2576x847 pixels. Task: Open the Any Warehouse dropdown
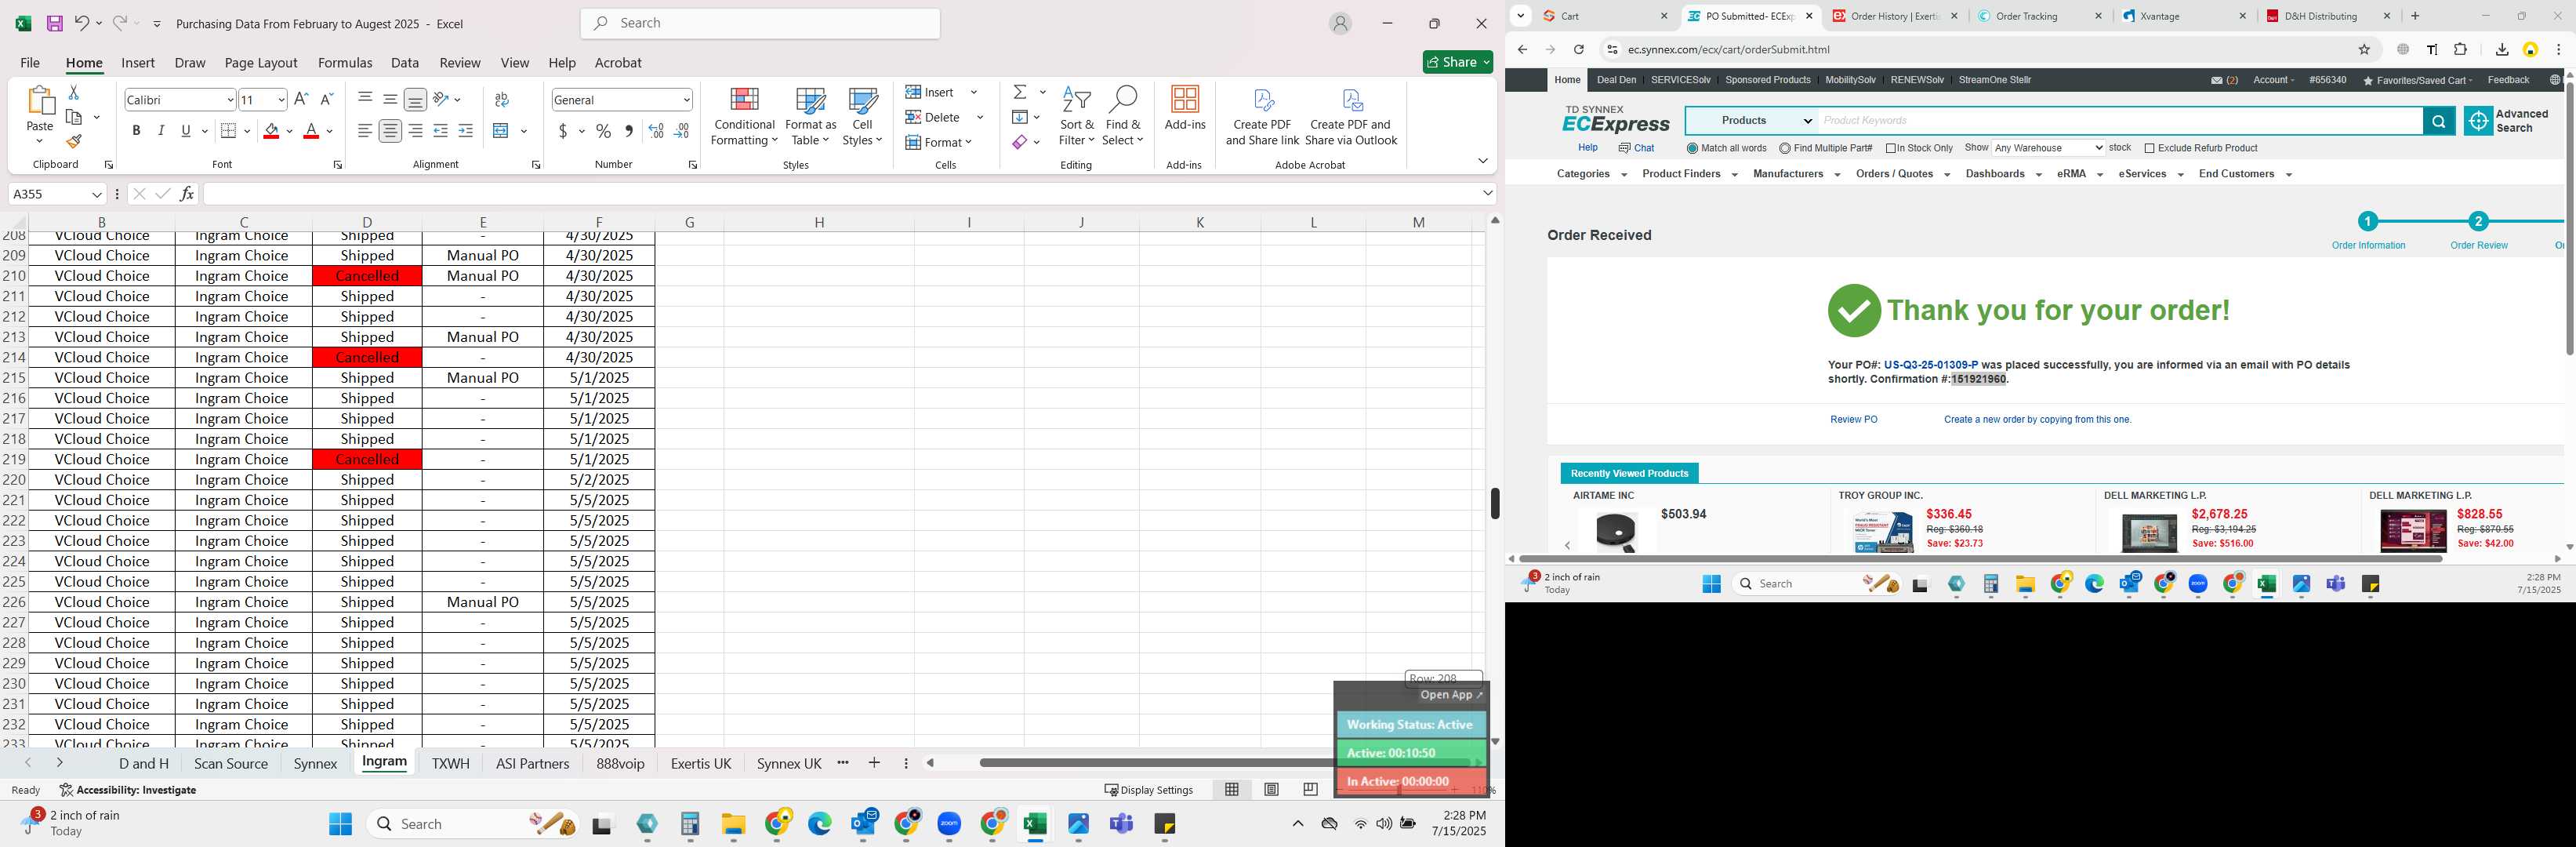pyautogui.click(x=2048, y=148)
